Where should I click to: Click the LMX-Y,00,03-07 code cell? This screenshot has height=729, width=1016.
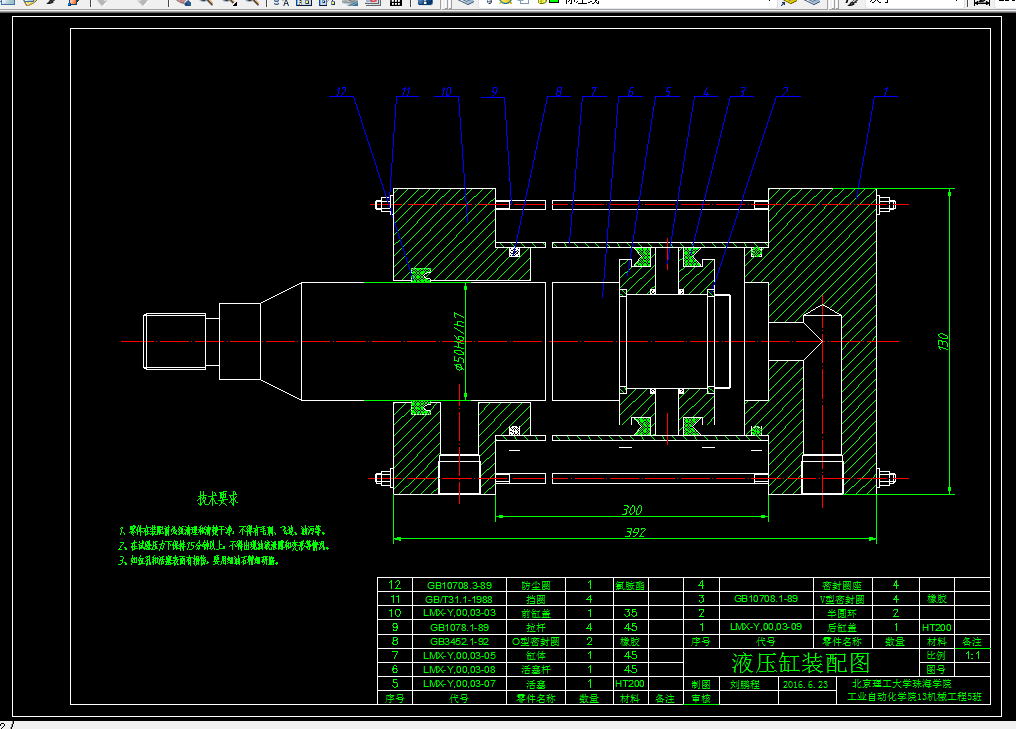(x=459, y=684)
